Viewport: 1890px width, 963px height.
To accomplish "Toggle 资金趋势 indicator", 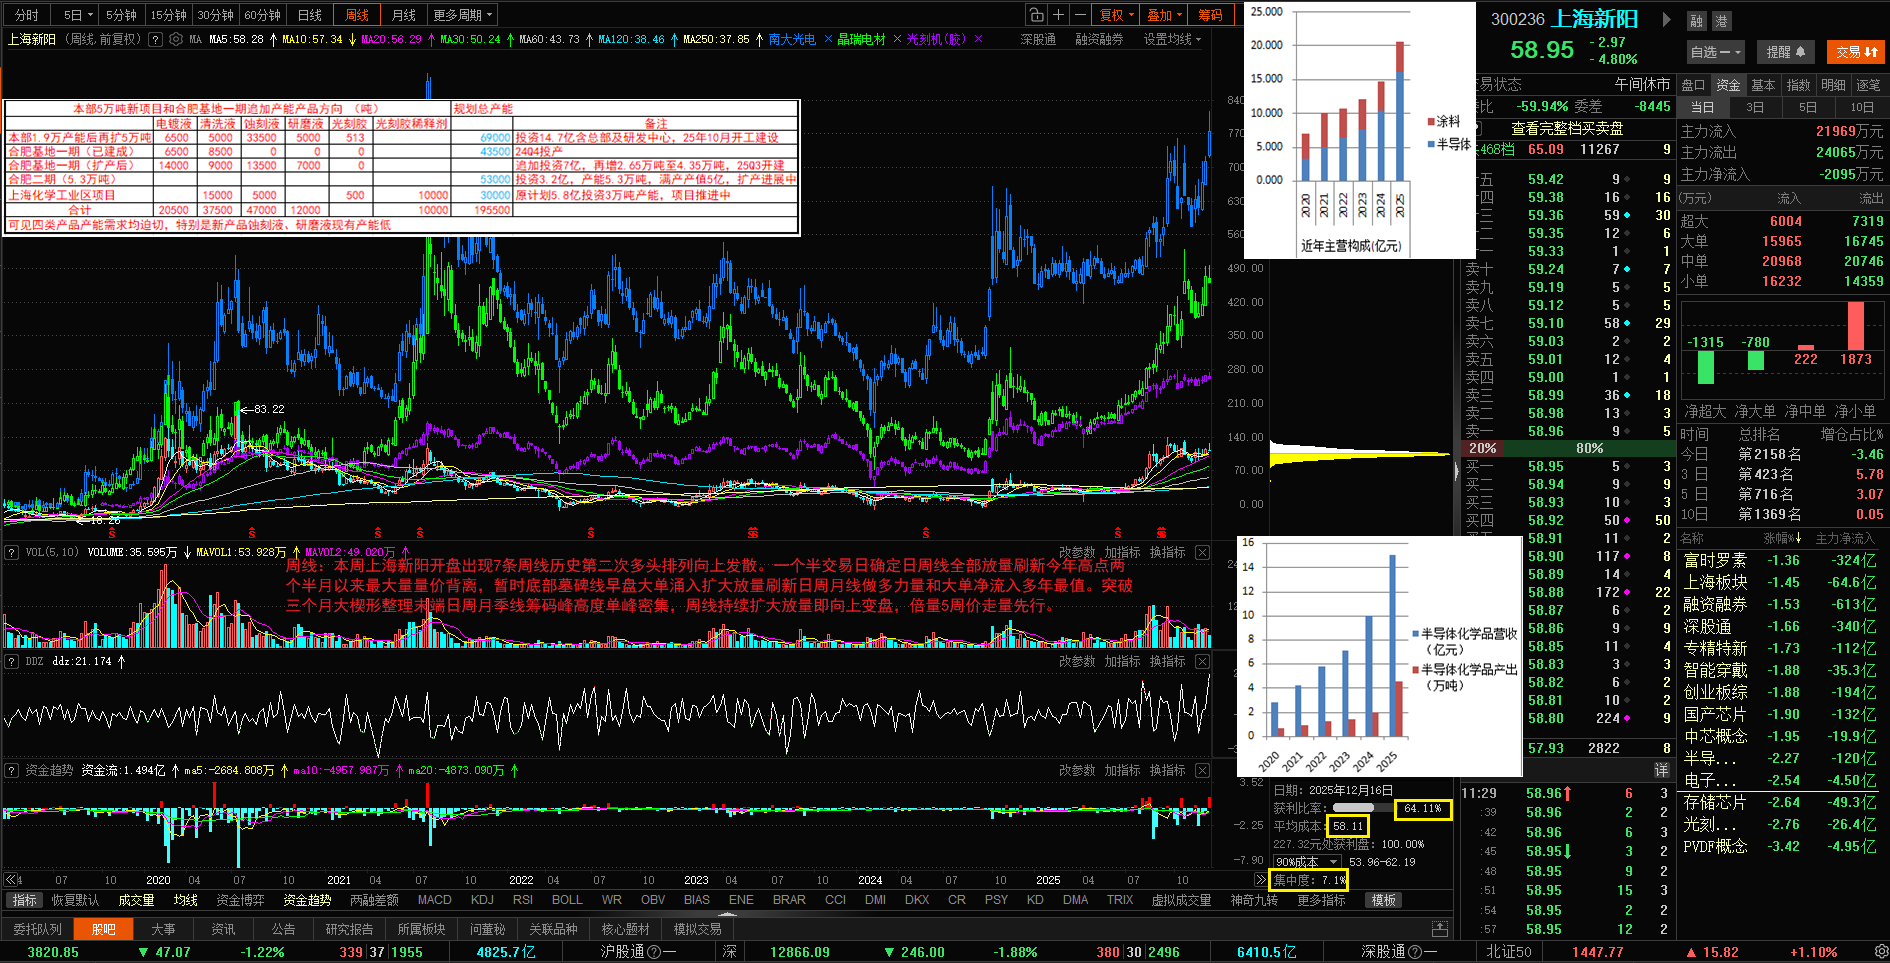I will (307, 900).
